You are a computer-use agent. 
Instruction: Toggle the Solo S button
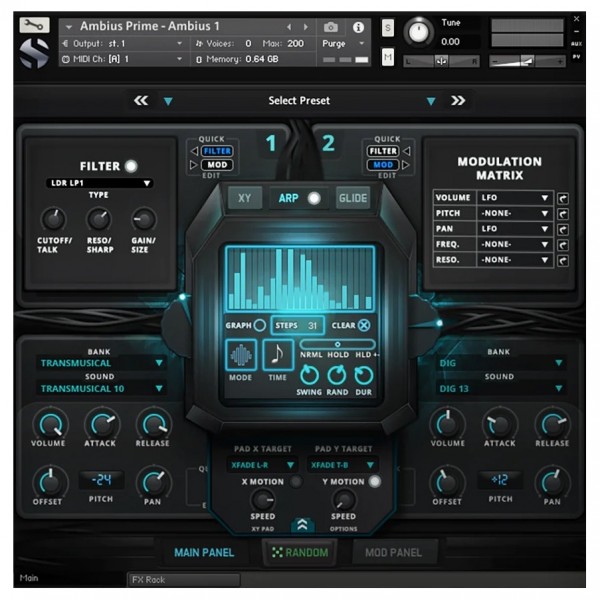tap(388, 28)
